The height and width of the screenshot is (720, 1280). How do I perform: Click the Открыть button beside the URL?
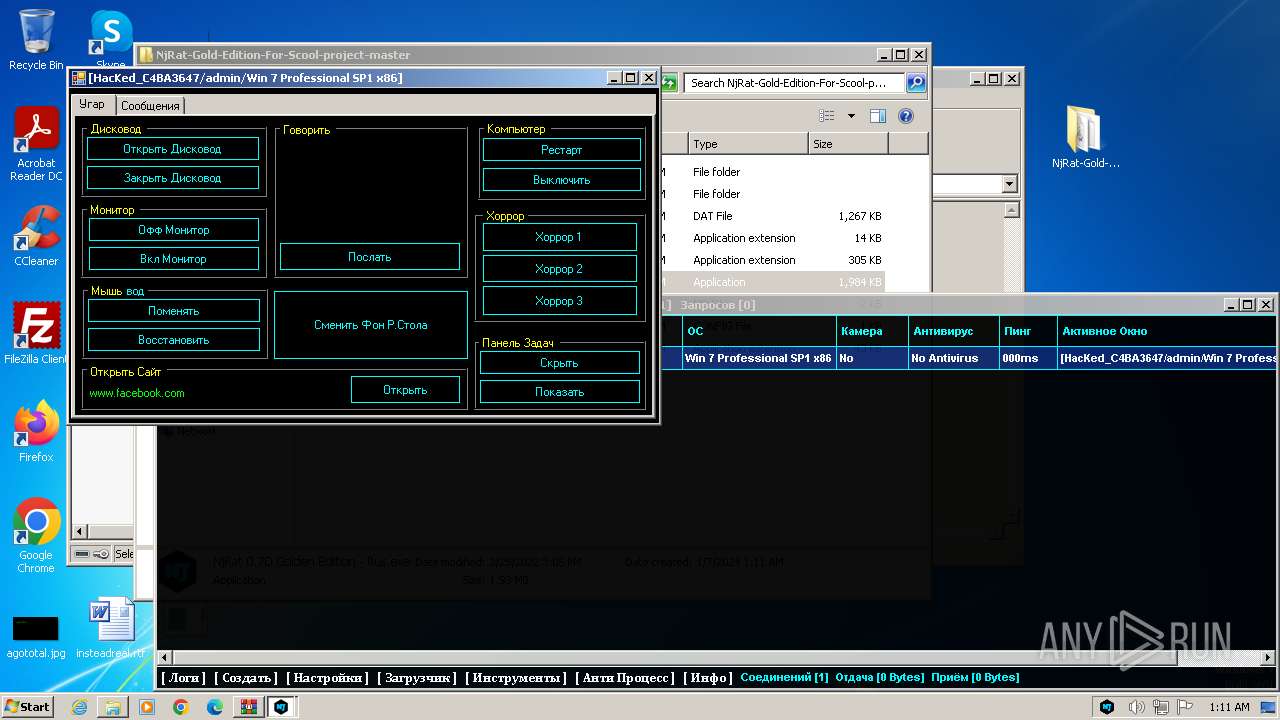405,390
